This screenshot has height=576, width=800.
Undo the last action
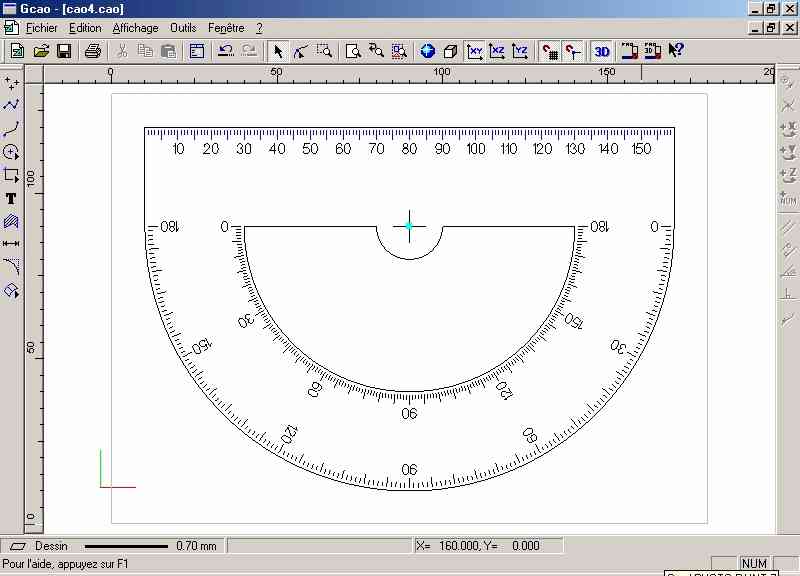[x=226, y=51]
